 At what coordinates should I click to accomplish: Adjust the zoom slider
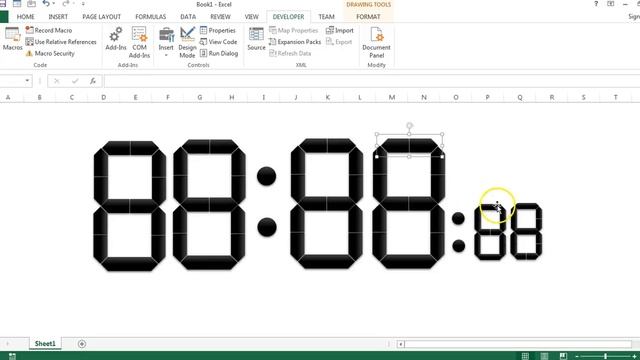point(606,356)
